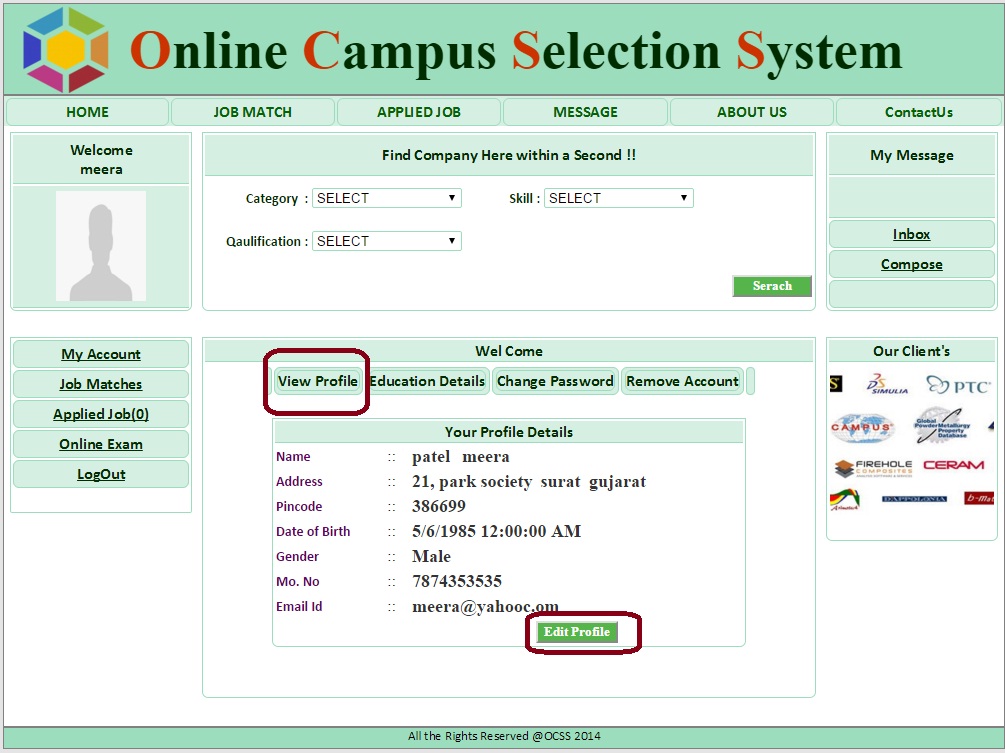Open the Inbox link in My Message

pyautogui.click(x=911, y=234)
